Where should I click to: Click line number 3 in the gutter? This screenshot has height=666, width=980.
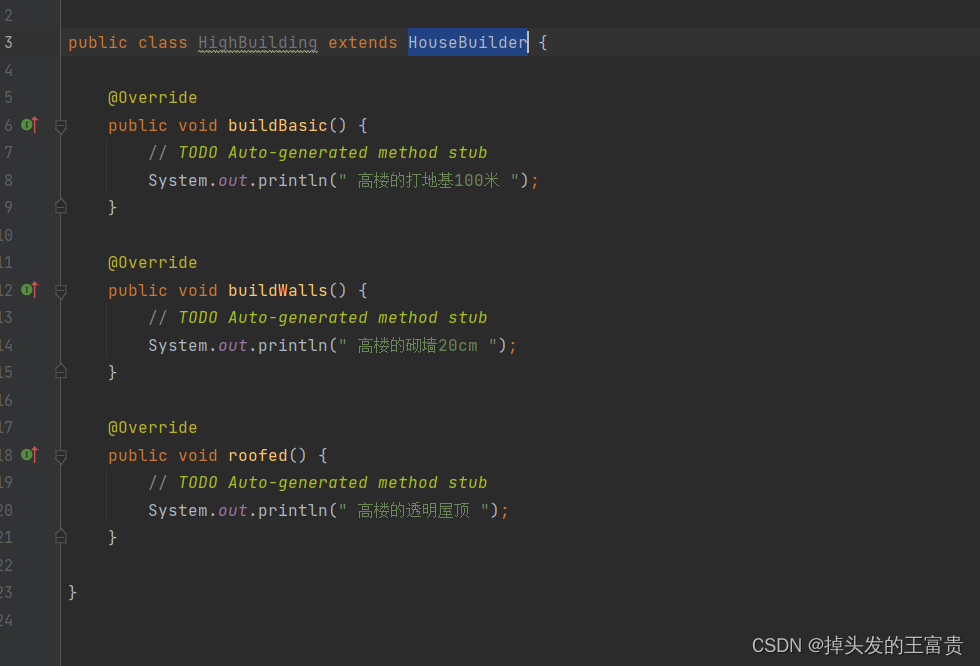(8, 42)
